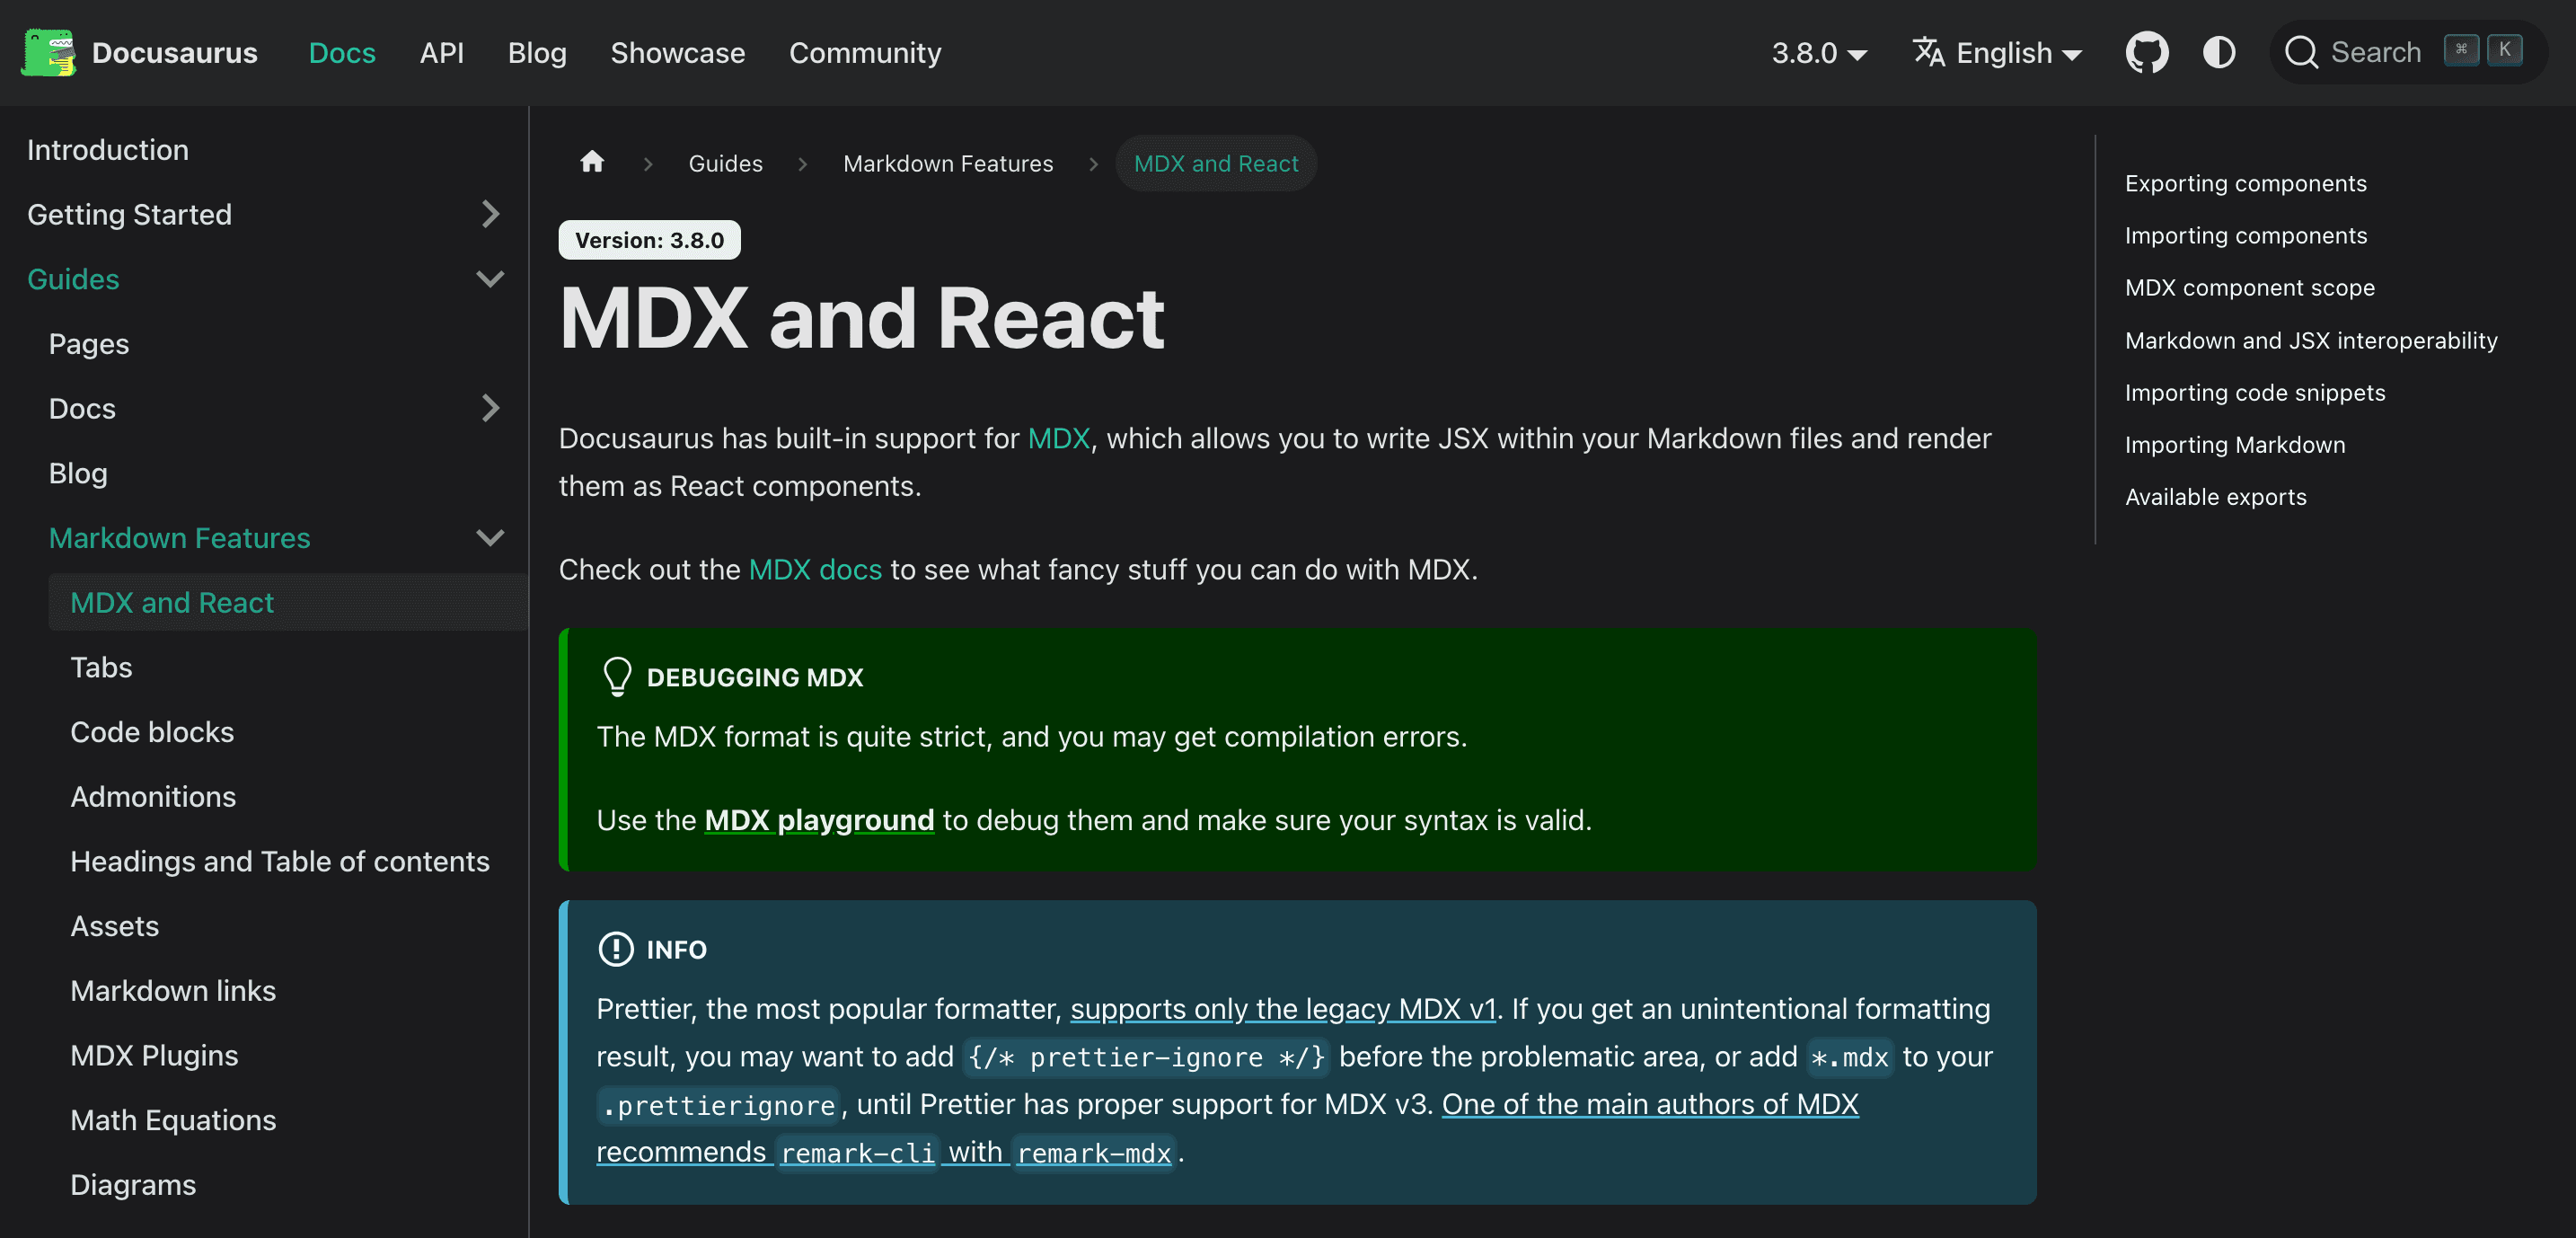Open the MDX playground link
2576x1238 pixels.
tap(818, 820)
